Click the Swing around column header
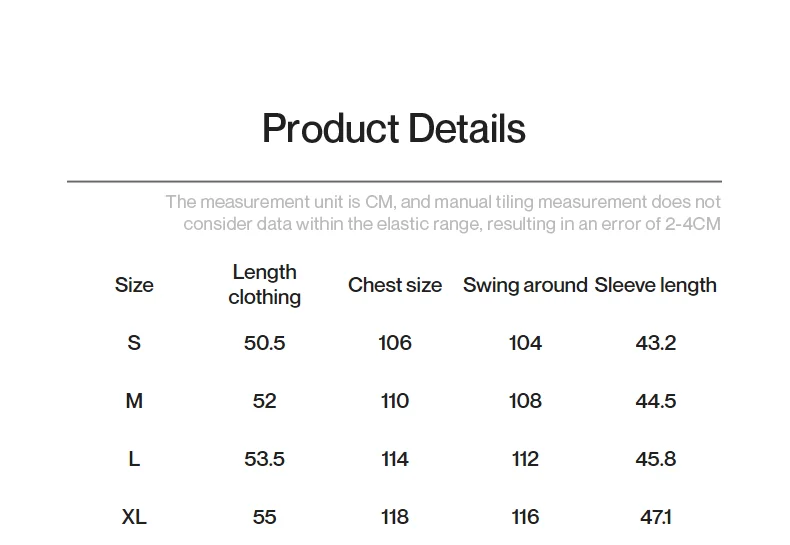The image size is (790, 545). point(525,285)
